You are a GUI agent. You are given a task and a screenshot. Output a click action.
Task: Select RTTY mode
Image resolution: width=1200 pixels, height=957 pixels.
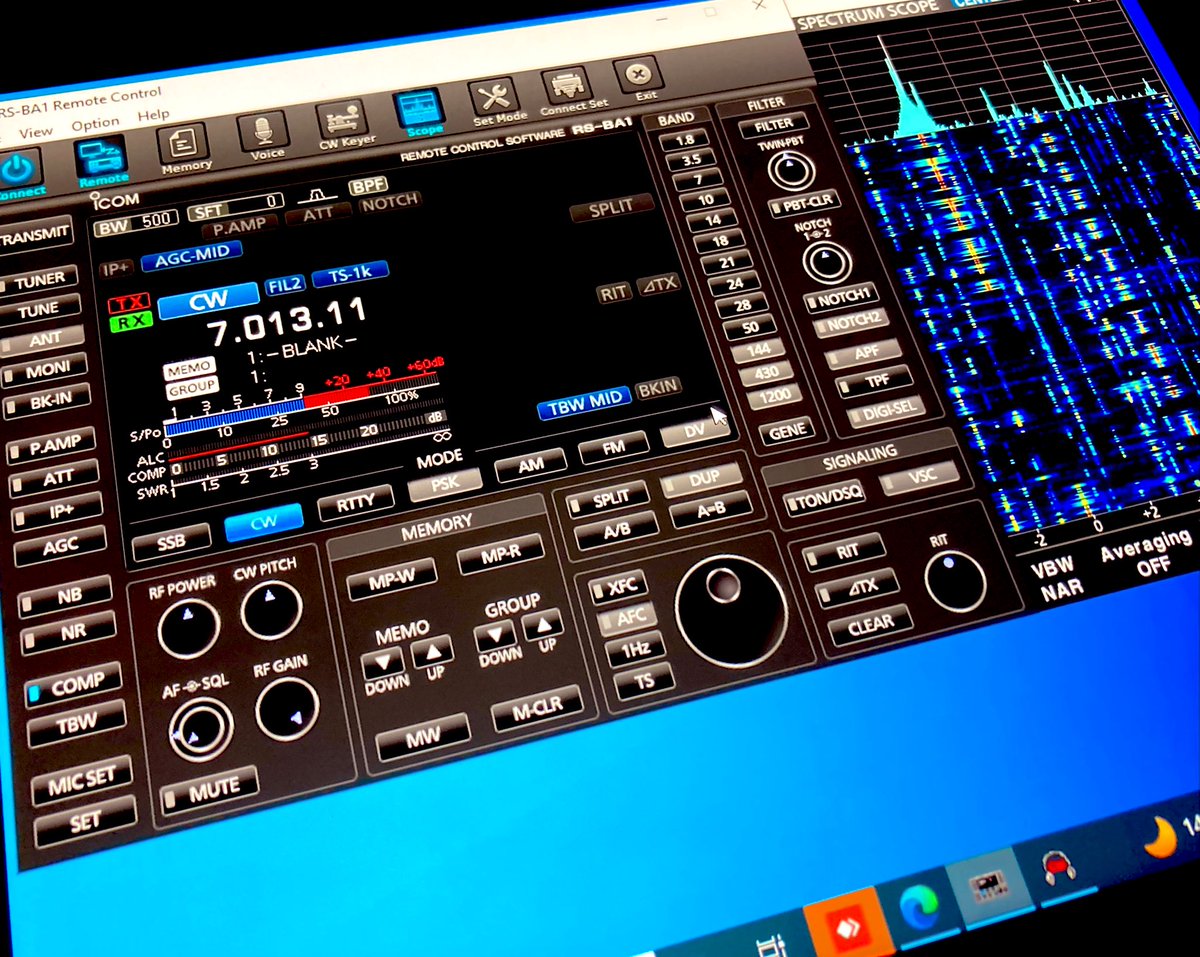pyautogui.click(x=354, y=505)
